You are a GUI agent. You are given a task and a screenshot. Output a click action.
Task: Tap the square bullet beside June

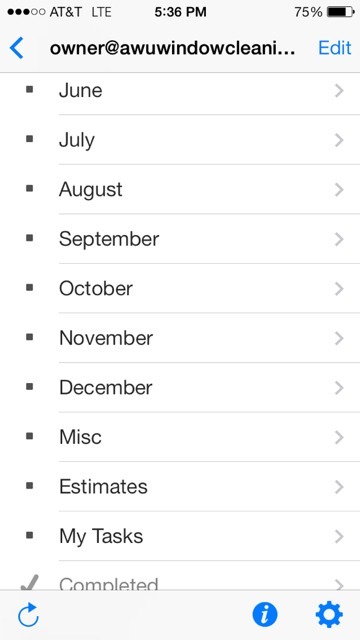tap(29, 89)
